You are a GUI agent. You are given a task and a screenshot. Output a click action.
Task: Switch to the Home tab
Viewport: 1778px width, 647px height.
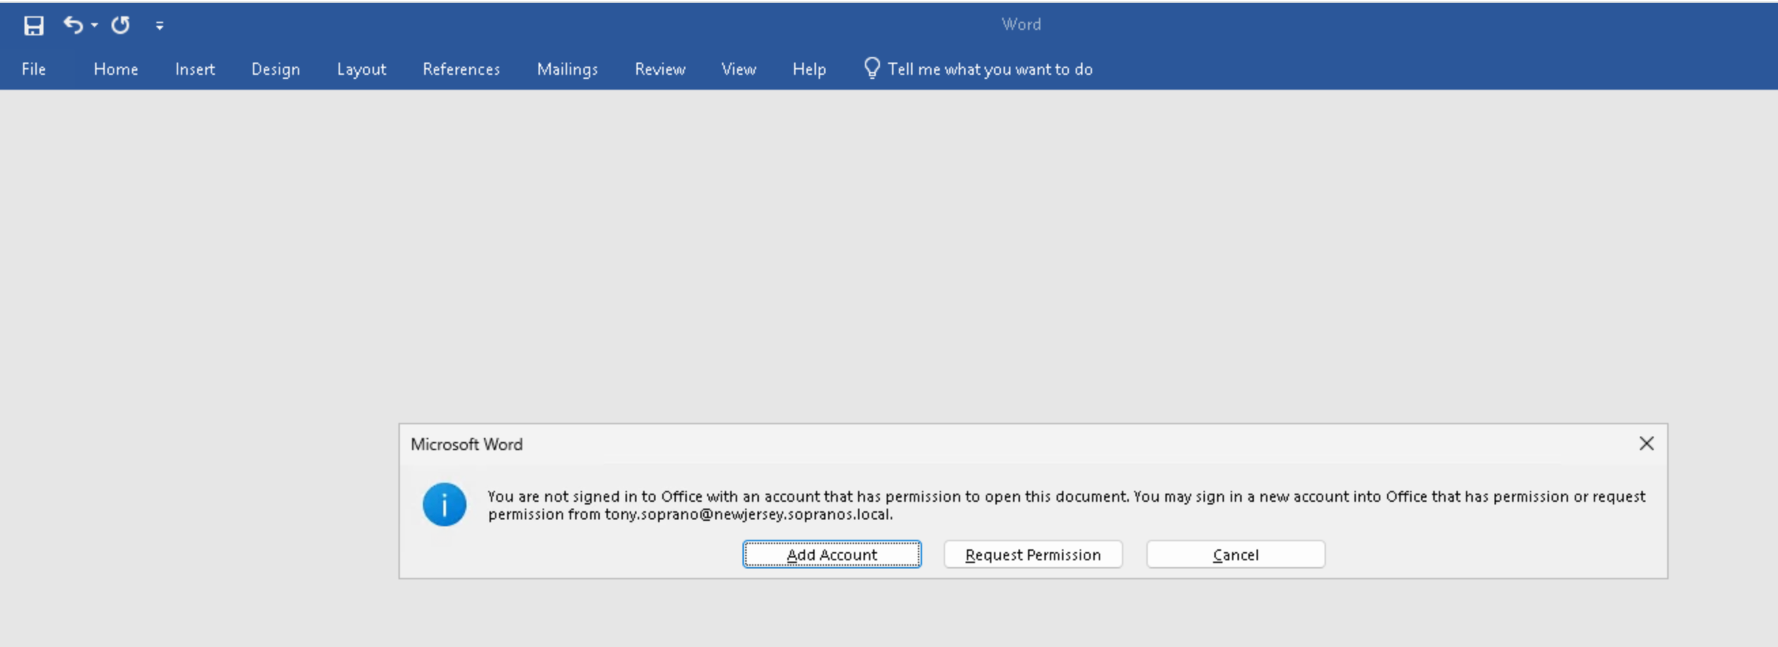(116, 69)
